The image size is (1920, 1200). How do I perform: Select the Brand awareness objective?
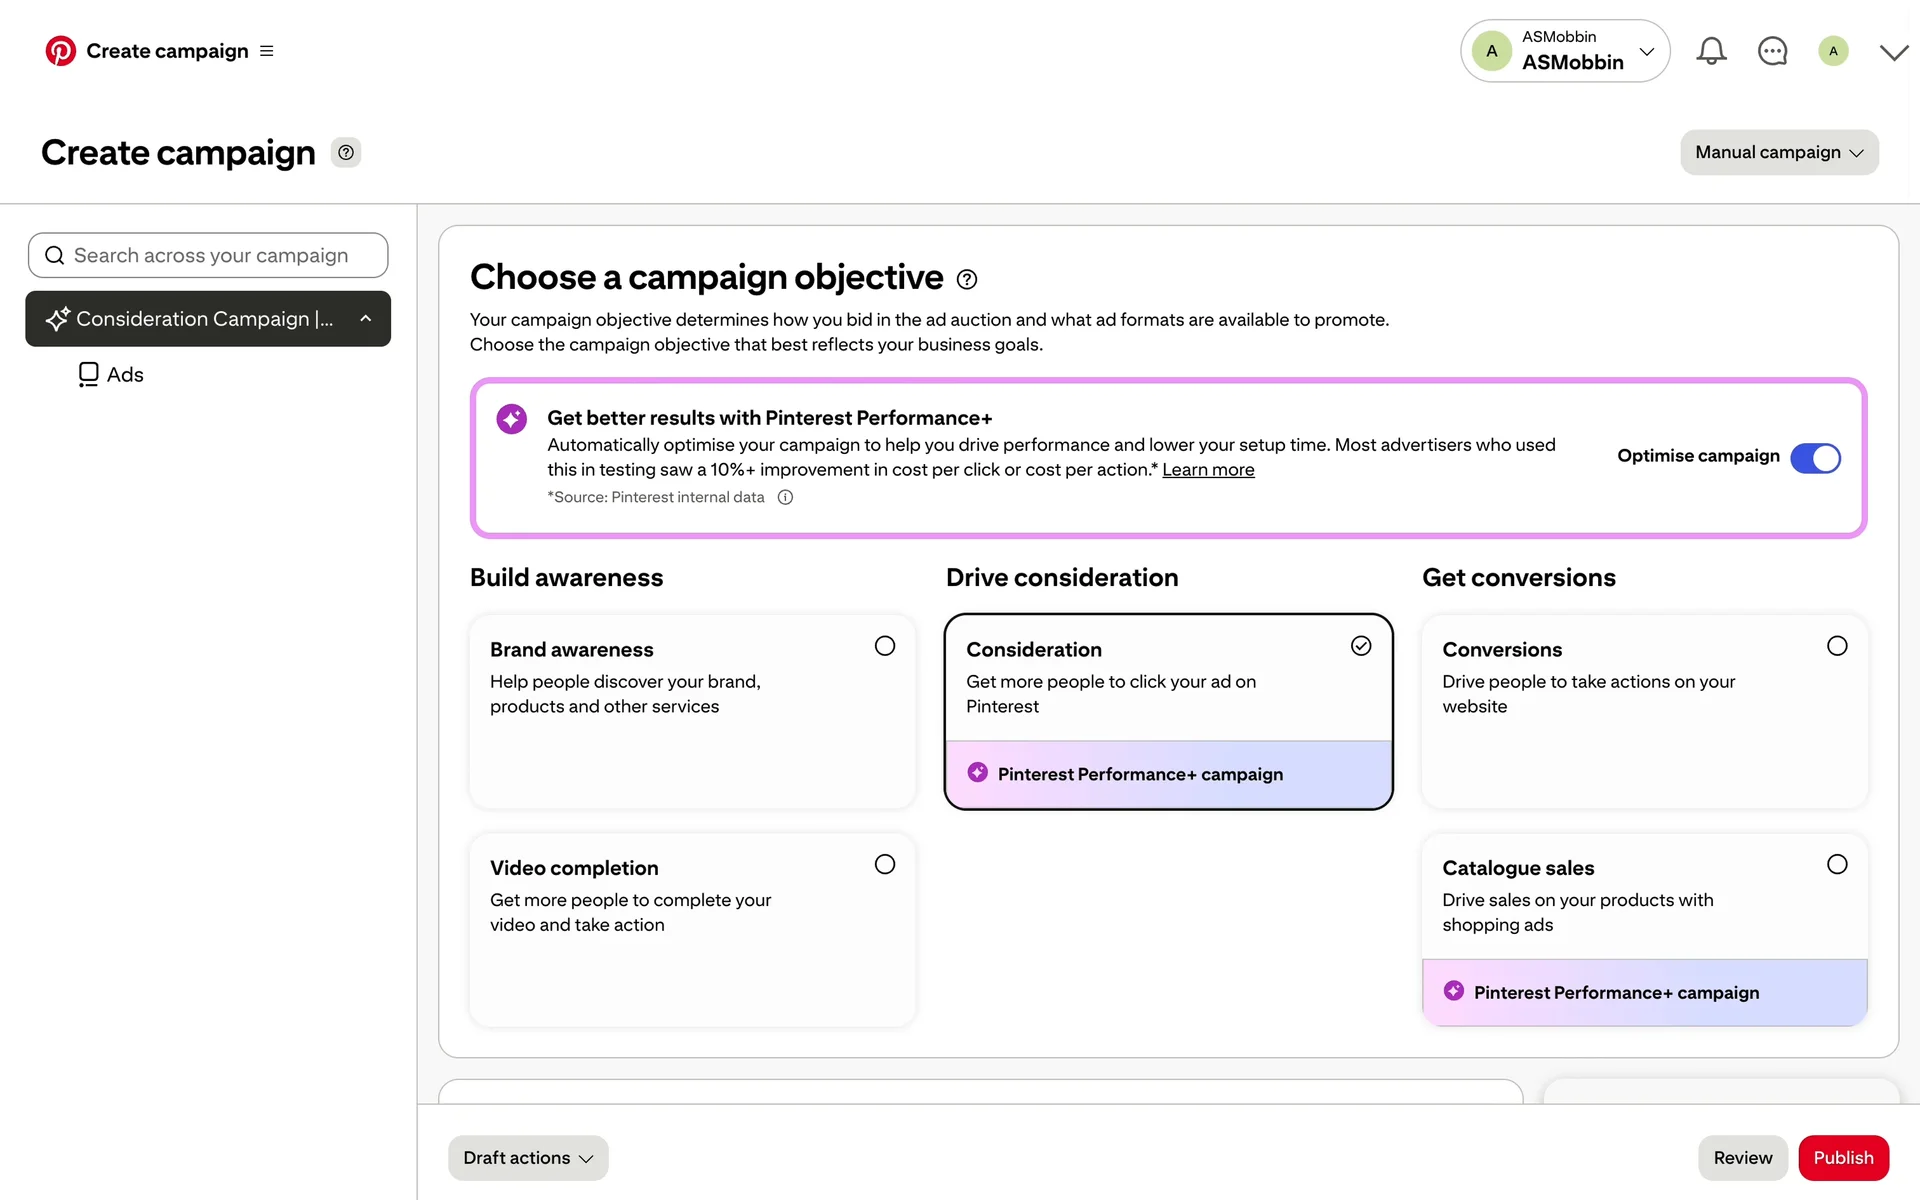tap(885, 646)
